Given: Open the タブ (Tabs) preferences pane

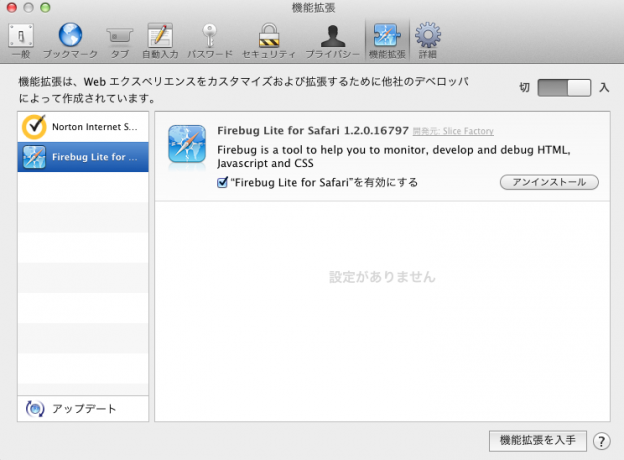Looking at the screenshot, I should [119, 41].
